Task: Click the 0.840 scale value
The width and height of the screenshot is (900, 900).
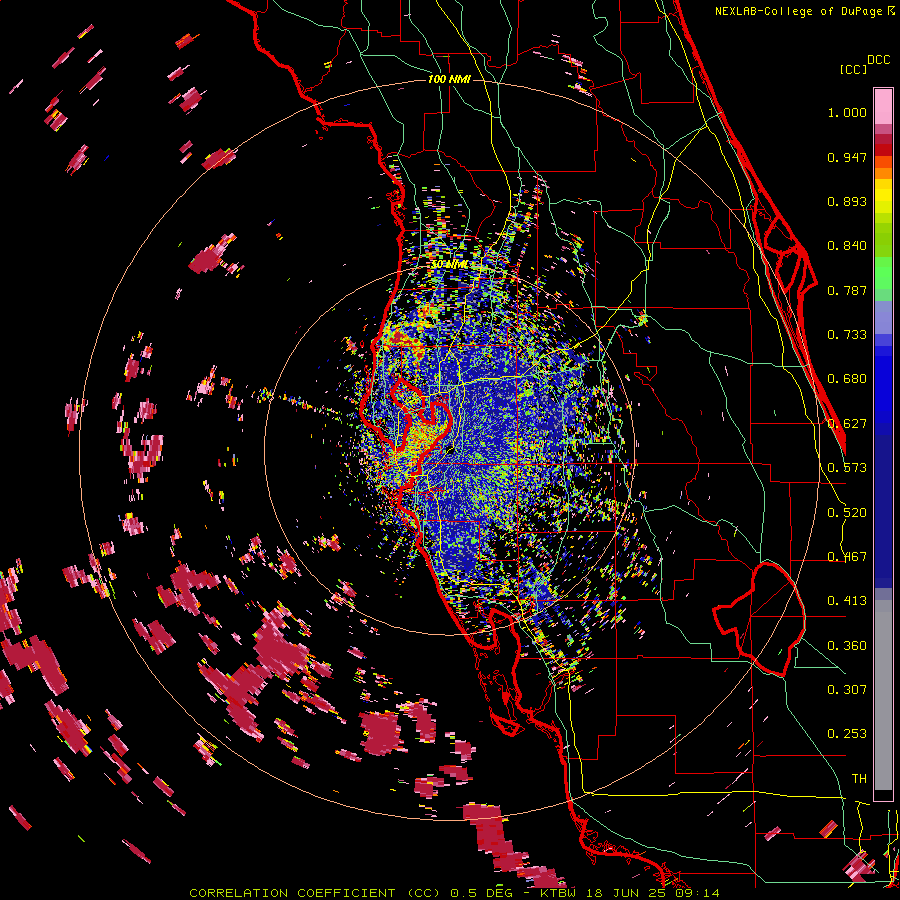Action: [847, 246]
